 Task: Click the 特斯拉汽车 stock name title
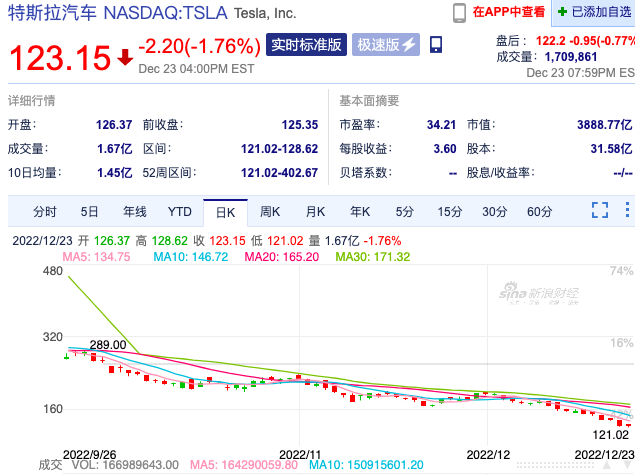coord(48,14)
